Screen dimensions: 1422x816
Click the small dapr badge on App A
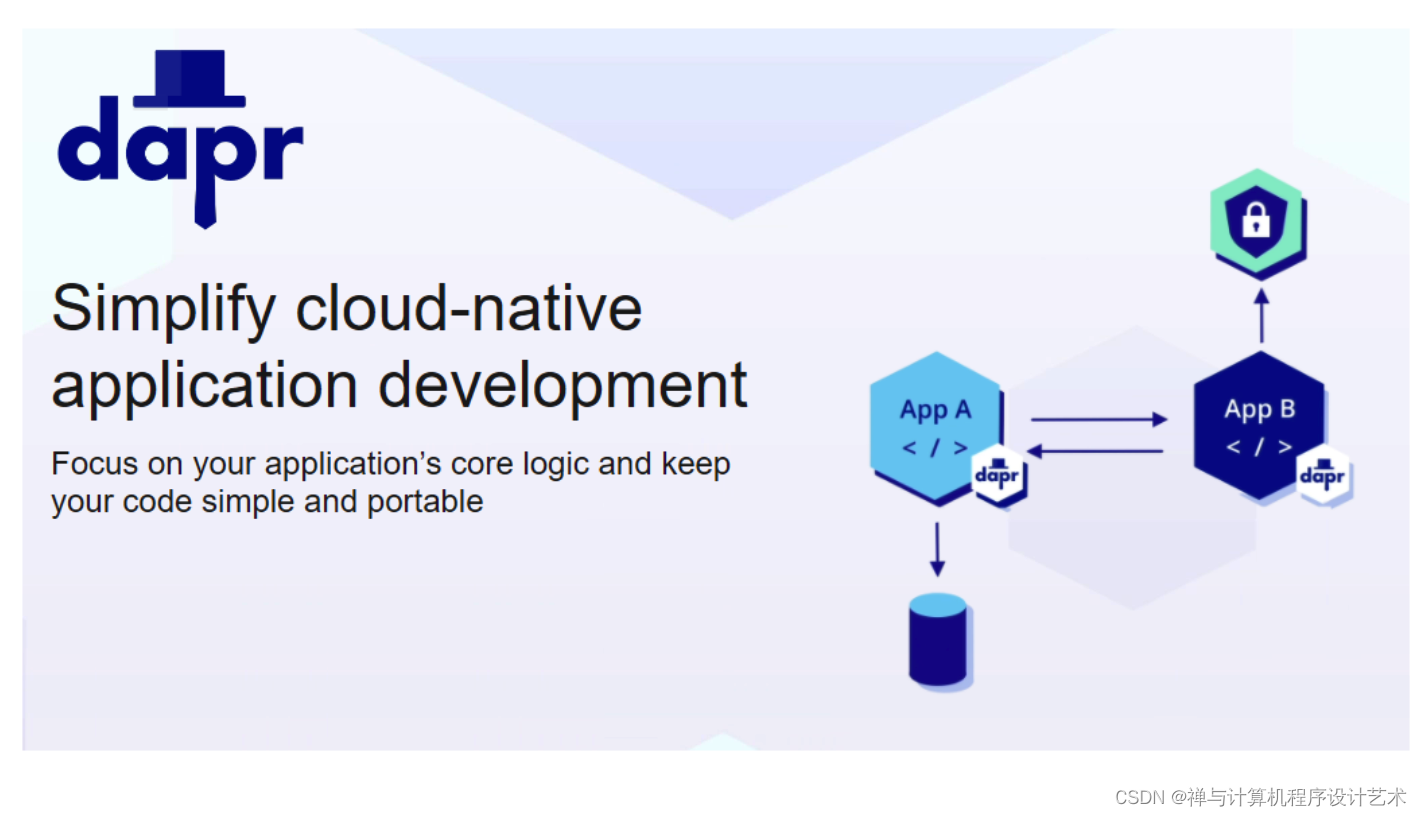click(x=997, y=475)
